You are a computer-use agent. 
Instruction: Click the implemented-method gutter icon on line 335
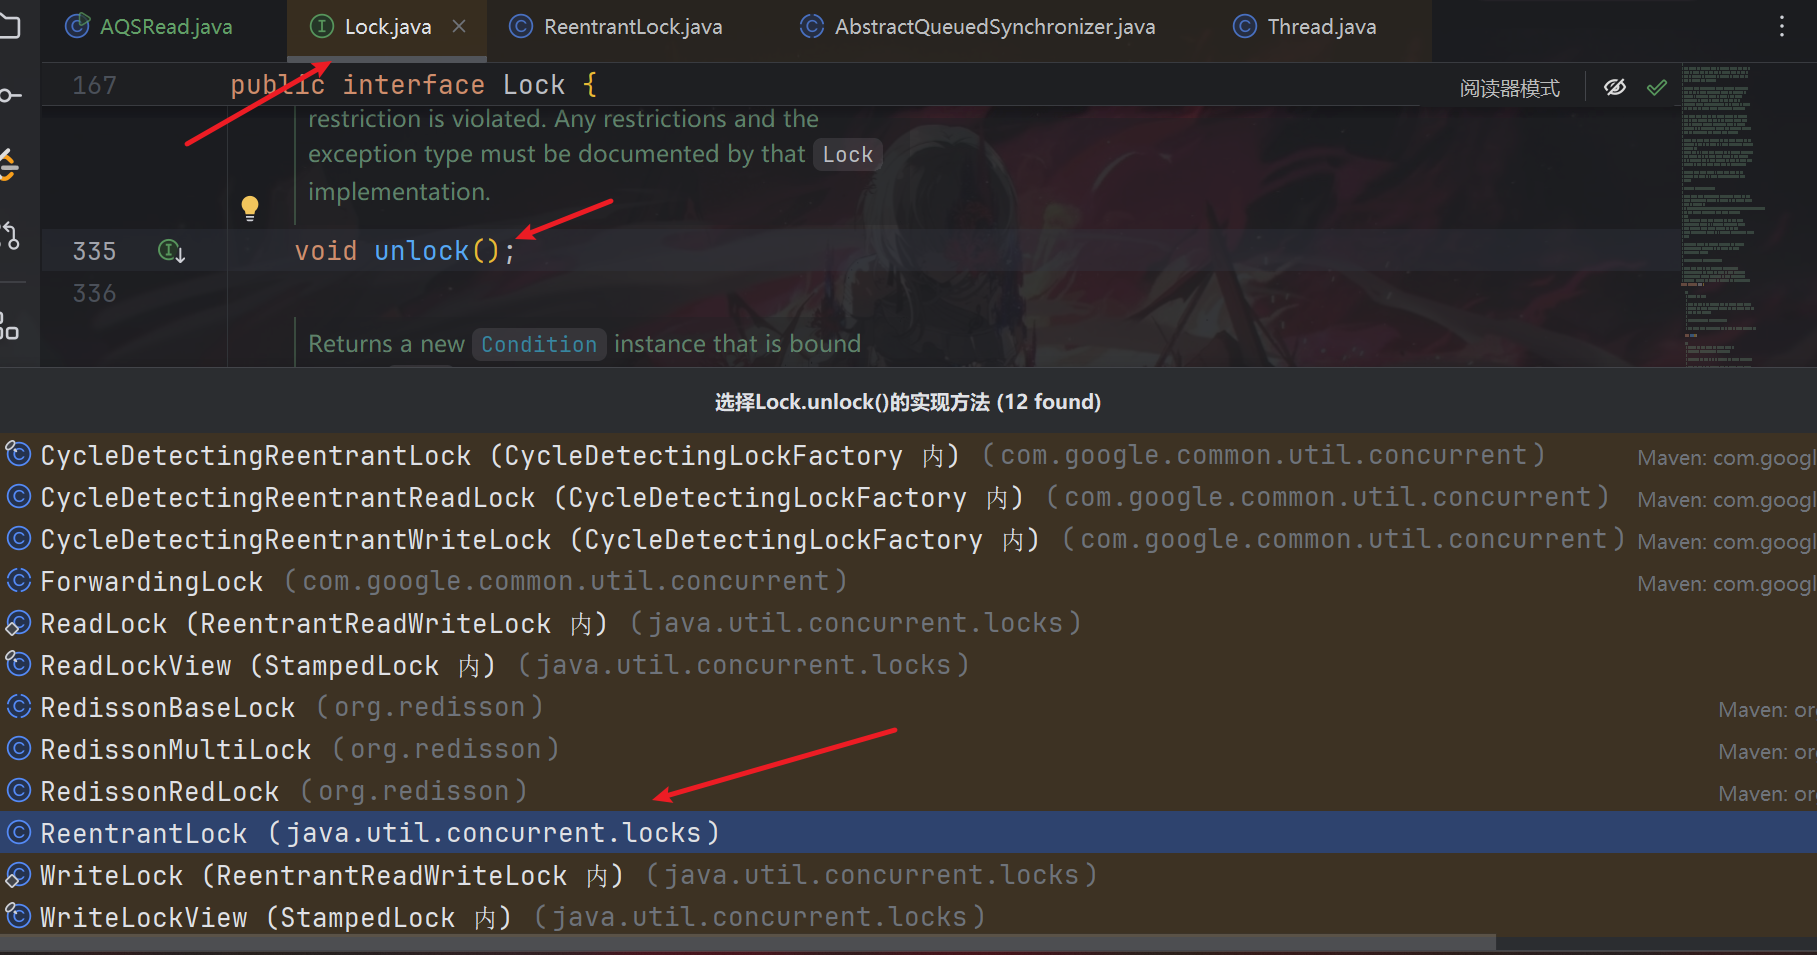pyautogui.click(x=171, y=251)
